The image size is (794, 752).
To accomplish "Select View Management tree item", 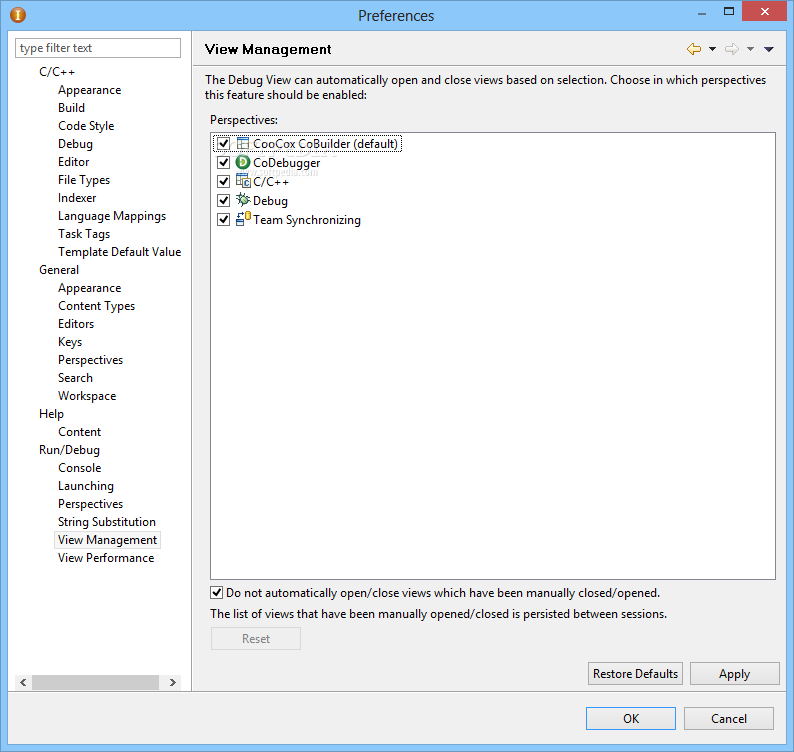I will (107, 540).
